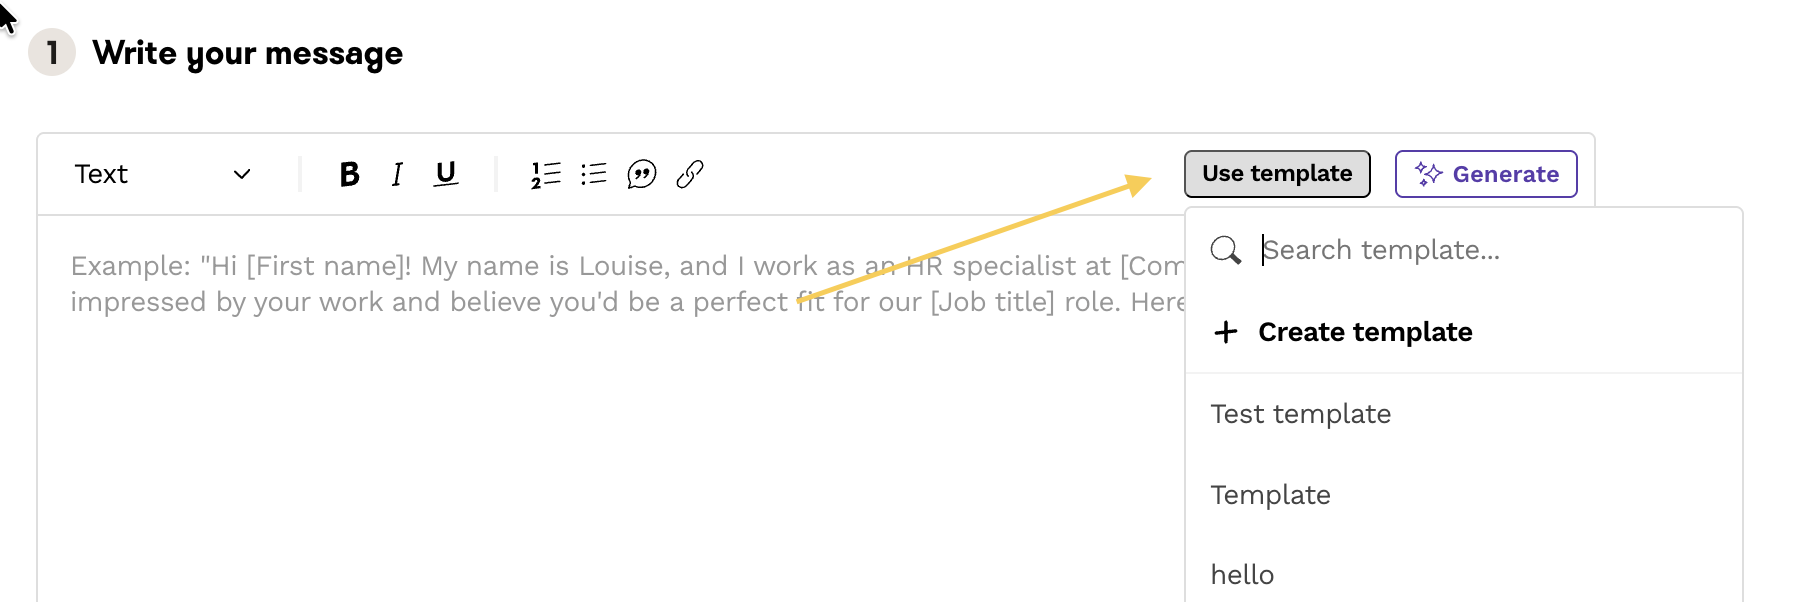Screen dimensions: 1798x602
Task: Focus the Search template field
Action: pyautogui.click(x=1480, y=250)
